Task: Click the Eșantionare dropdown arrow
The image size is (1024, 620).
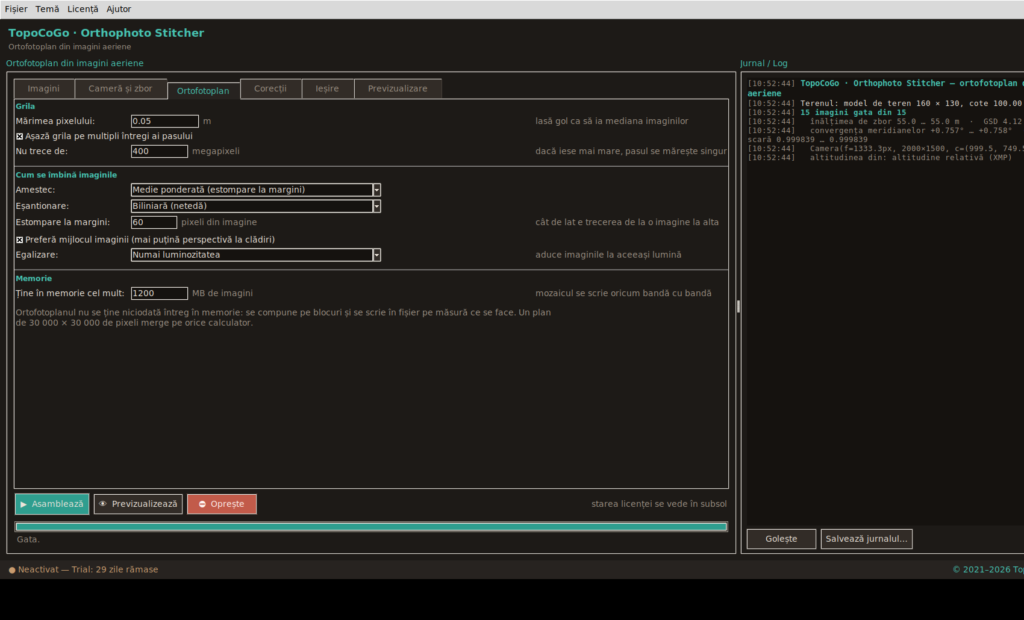Action: pos(377,206)
